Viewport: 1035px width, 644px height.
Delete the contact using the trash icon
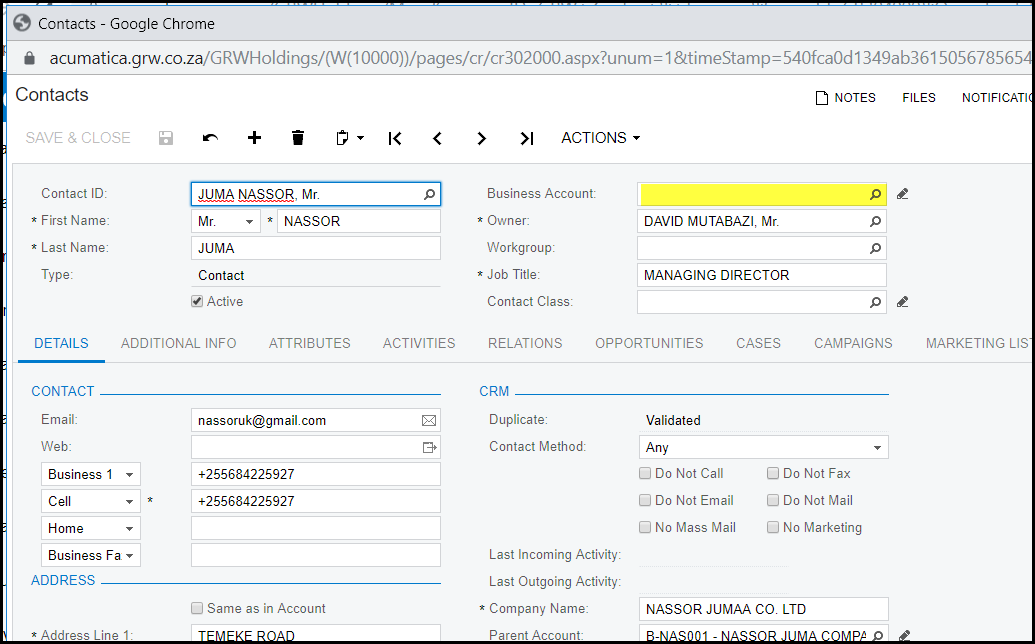(x=298, y=138)
